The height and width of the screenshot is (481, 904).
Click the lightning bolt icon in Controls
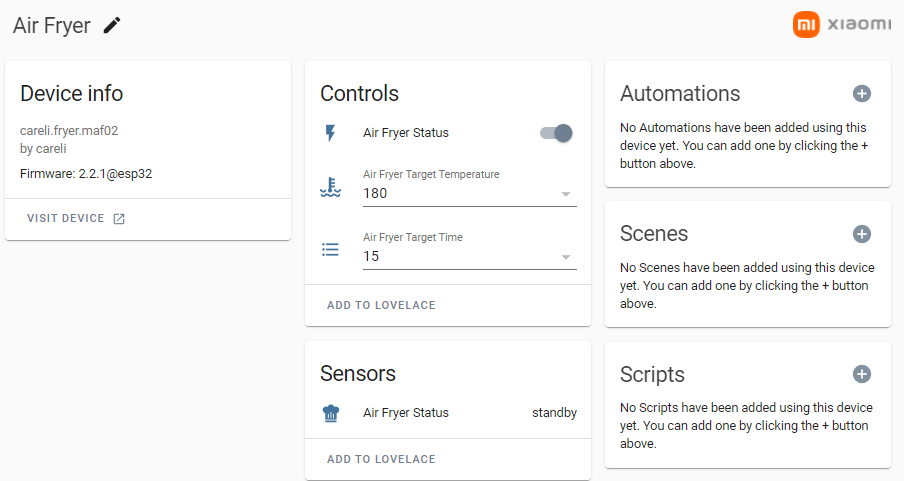point(331,133)
